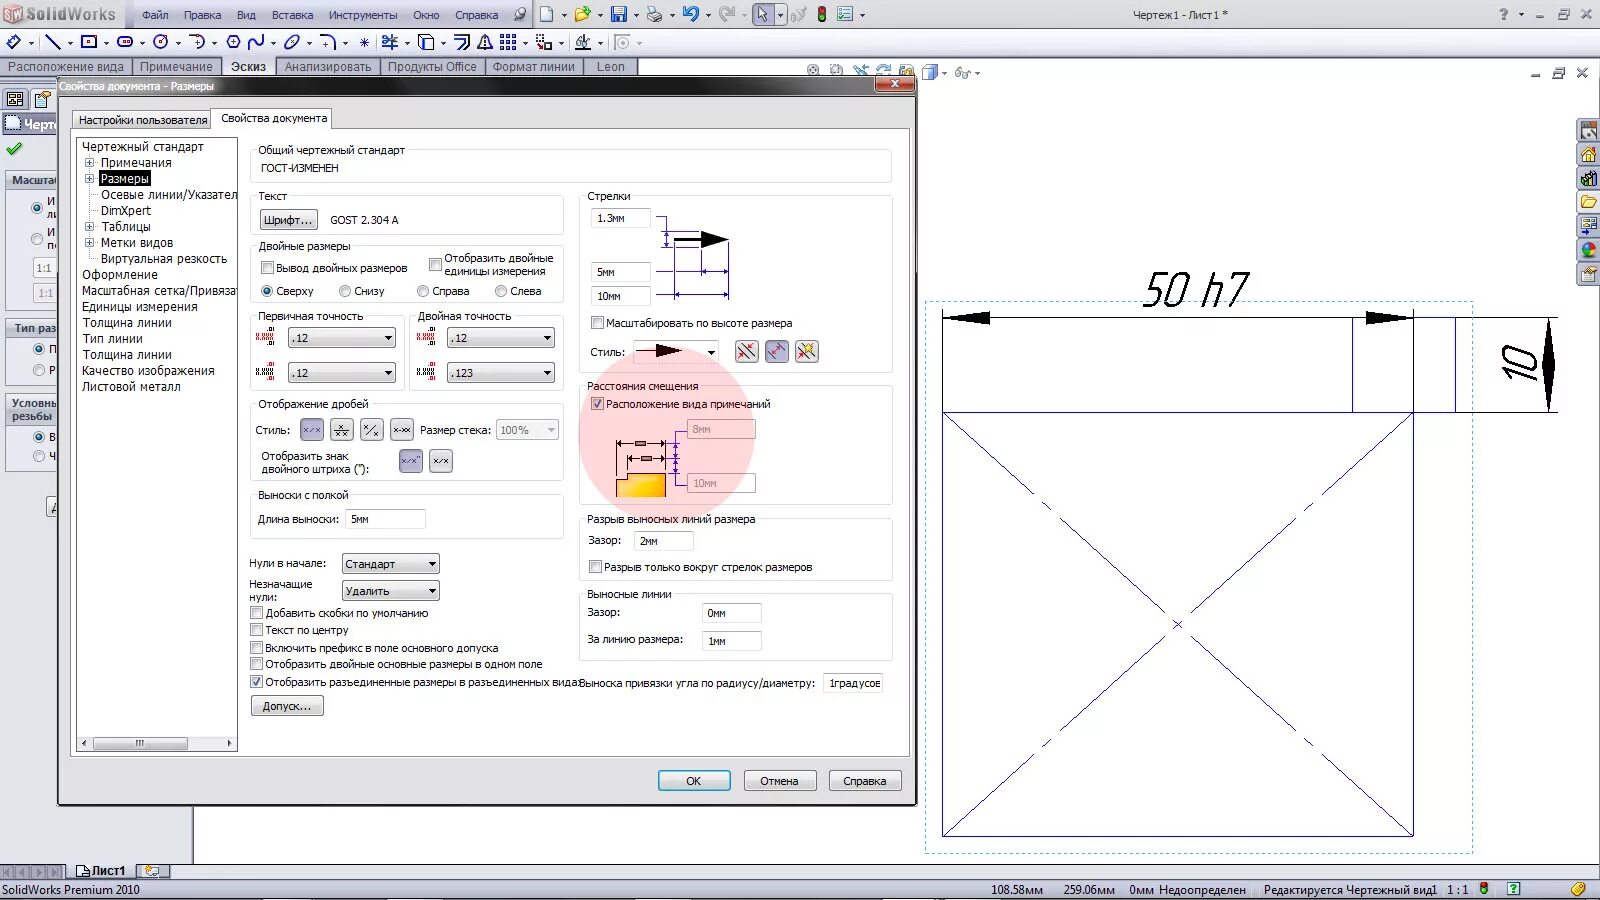Open the second Первичная точность dropdown
Screen dimensions: 1600x900
coord(342,373)
